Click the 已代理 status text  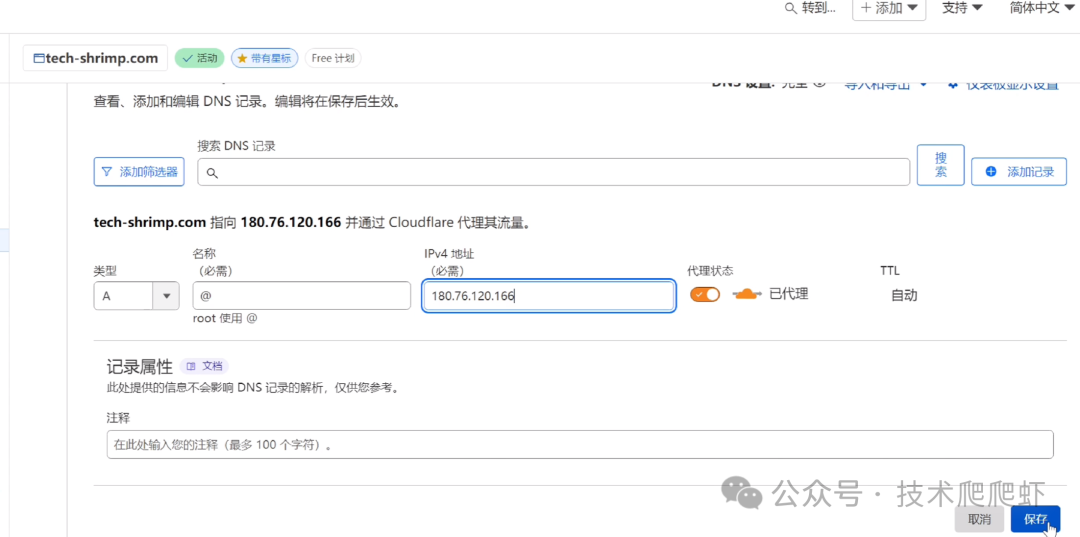point(789,294)
